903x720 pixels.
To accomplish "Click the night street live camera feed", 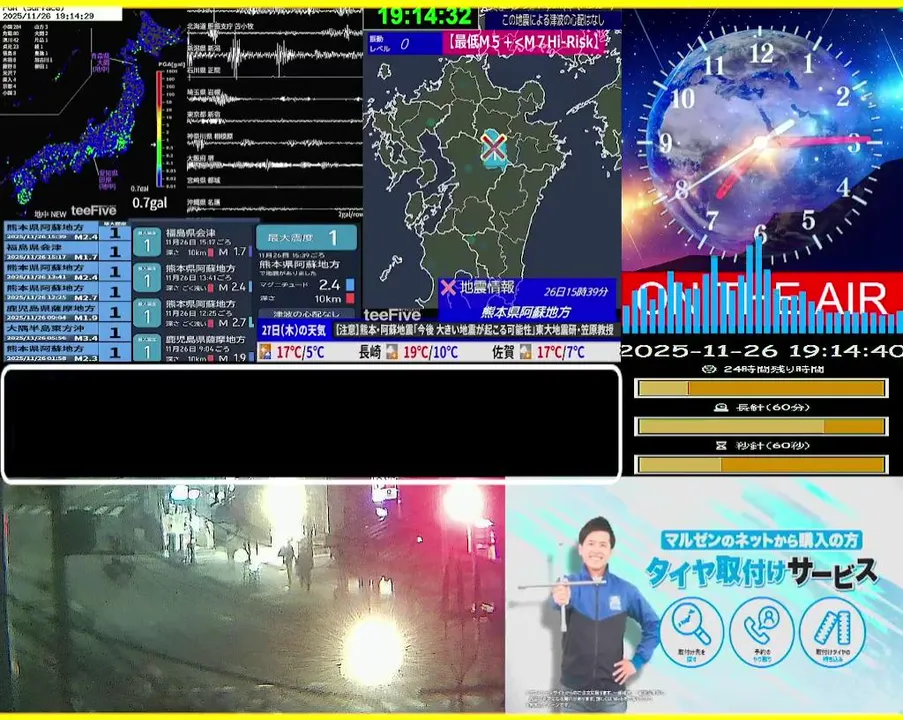I will [252, 597].
